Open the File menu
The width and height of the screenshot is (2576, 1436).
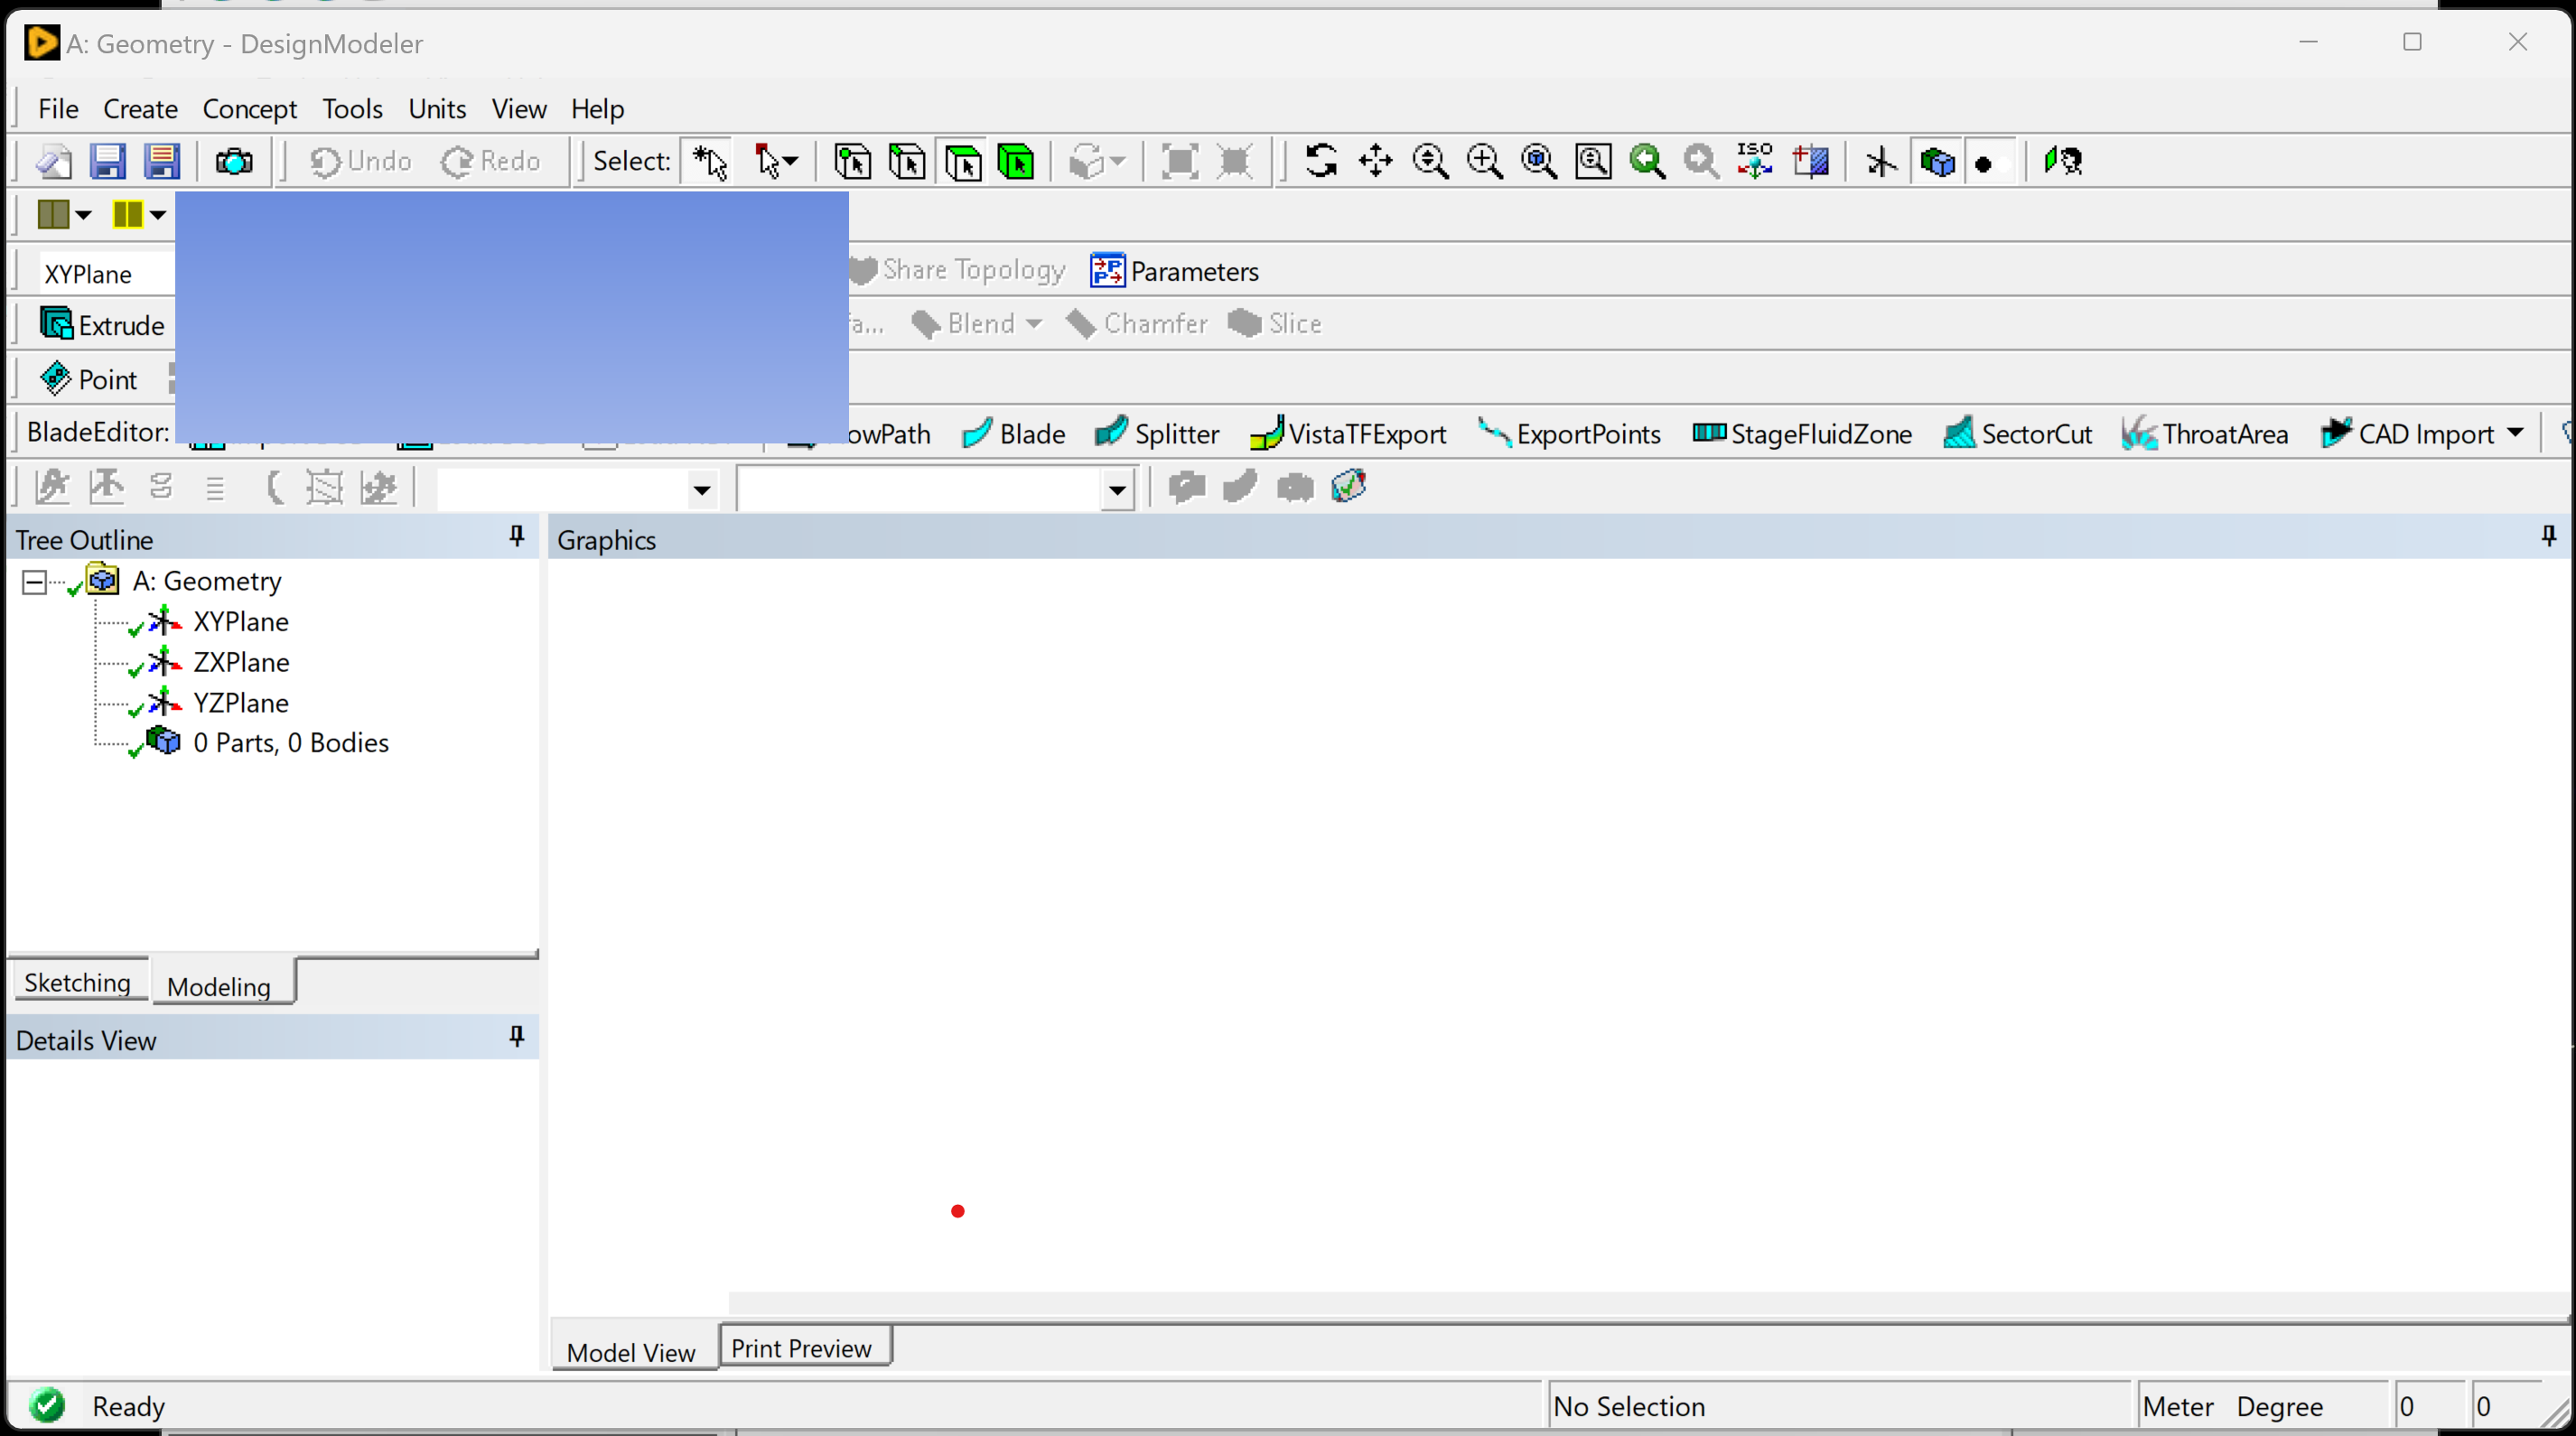pos(58,108)
